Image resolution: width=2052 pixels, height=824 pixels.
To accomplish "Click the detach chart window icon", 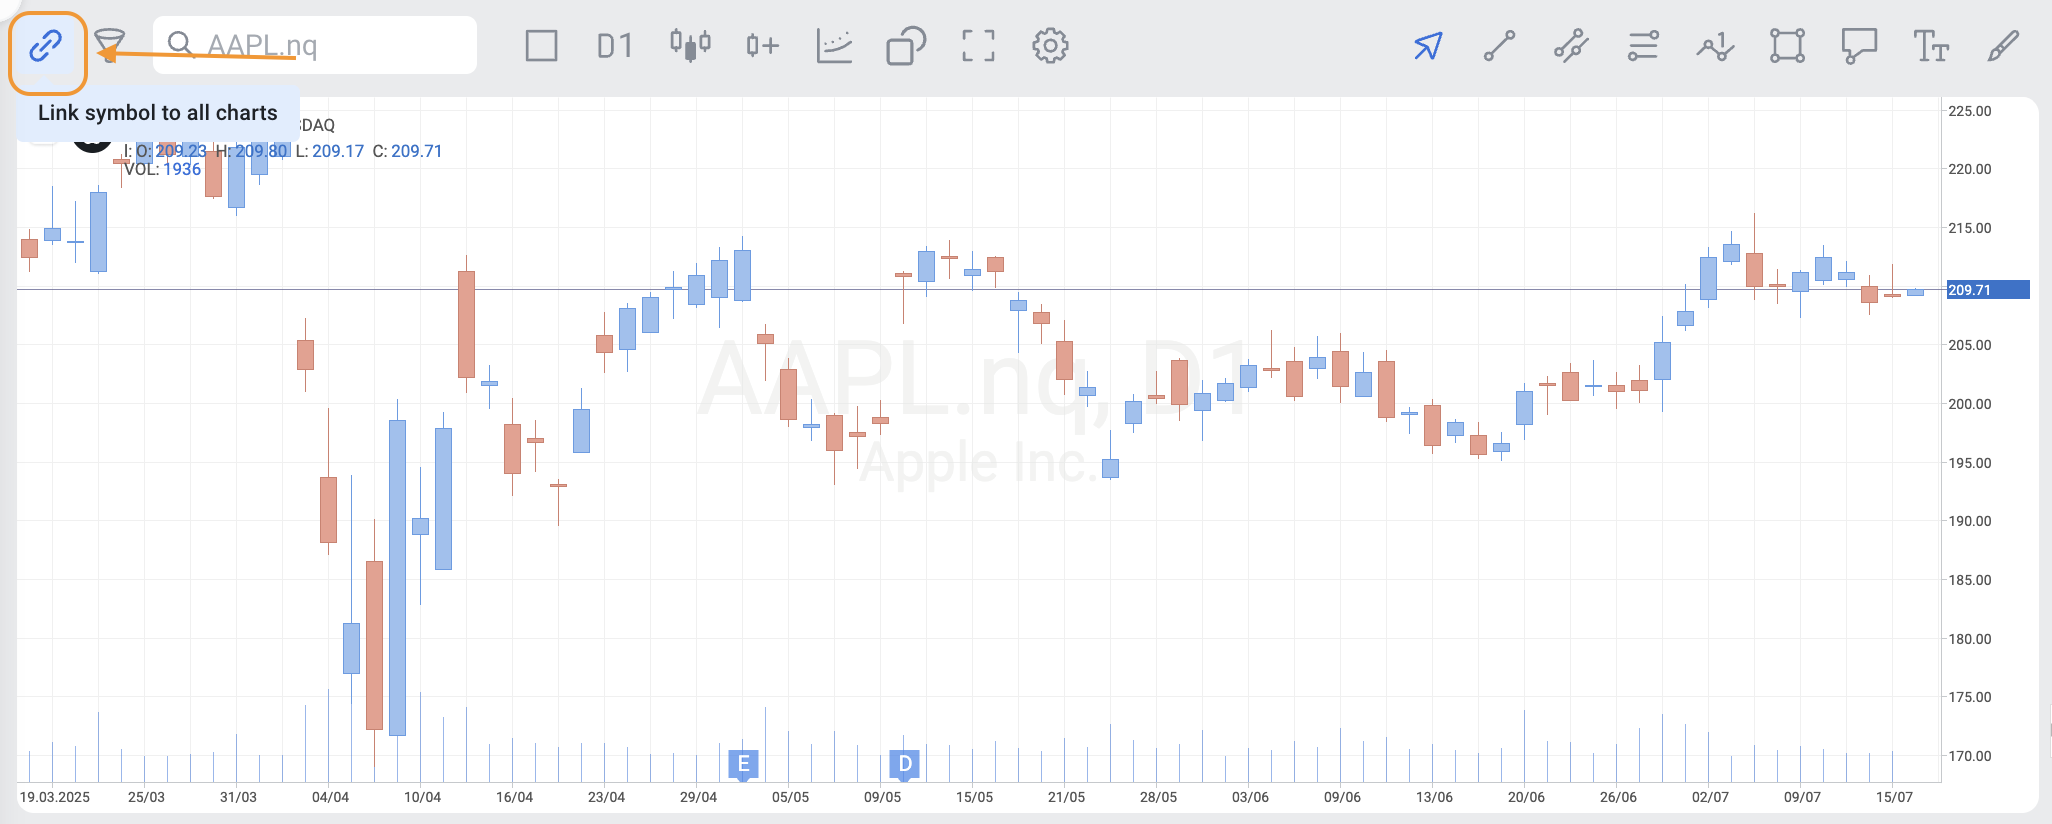I will (x=906, y=46).
